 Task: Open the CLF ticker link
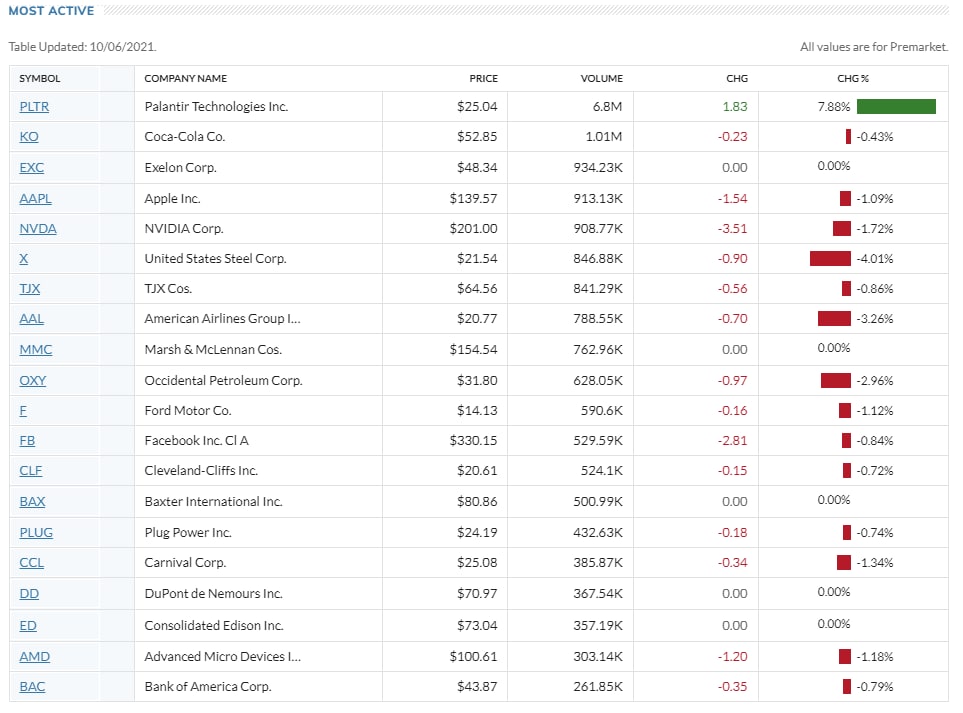pyautogui.click(x=31, y=471)
